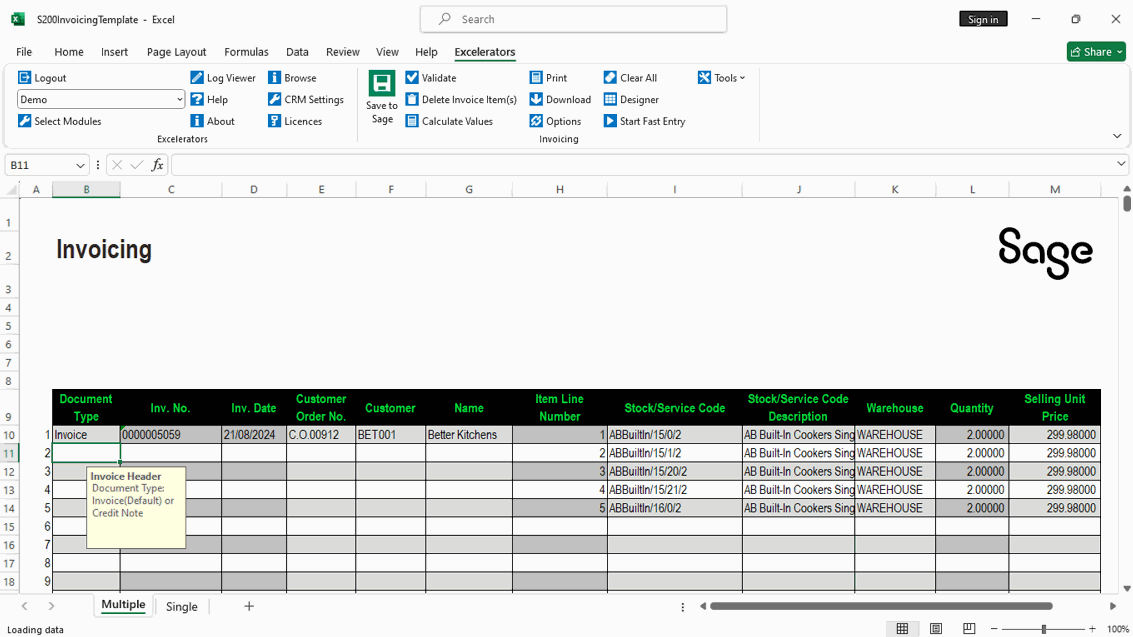Click Calculate Values
This screenshot has width=1133, height=637.
tap(449, 121)
